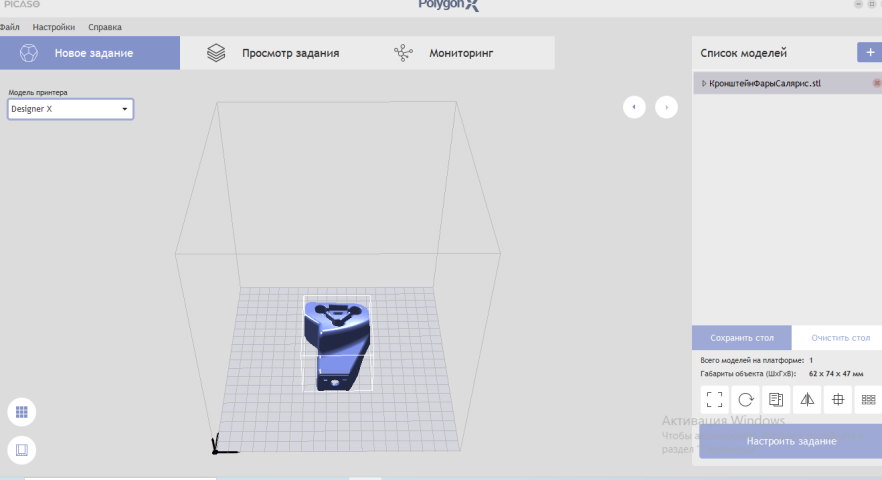Add a model with the plus button
The height and width of the screenshot is (480, 882).
tap(870, 52)
